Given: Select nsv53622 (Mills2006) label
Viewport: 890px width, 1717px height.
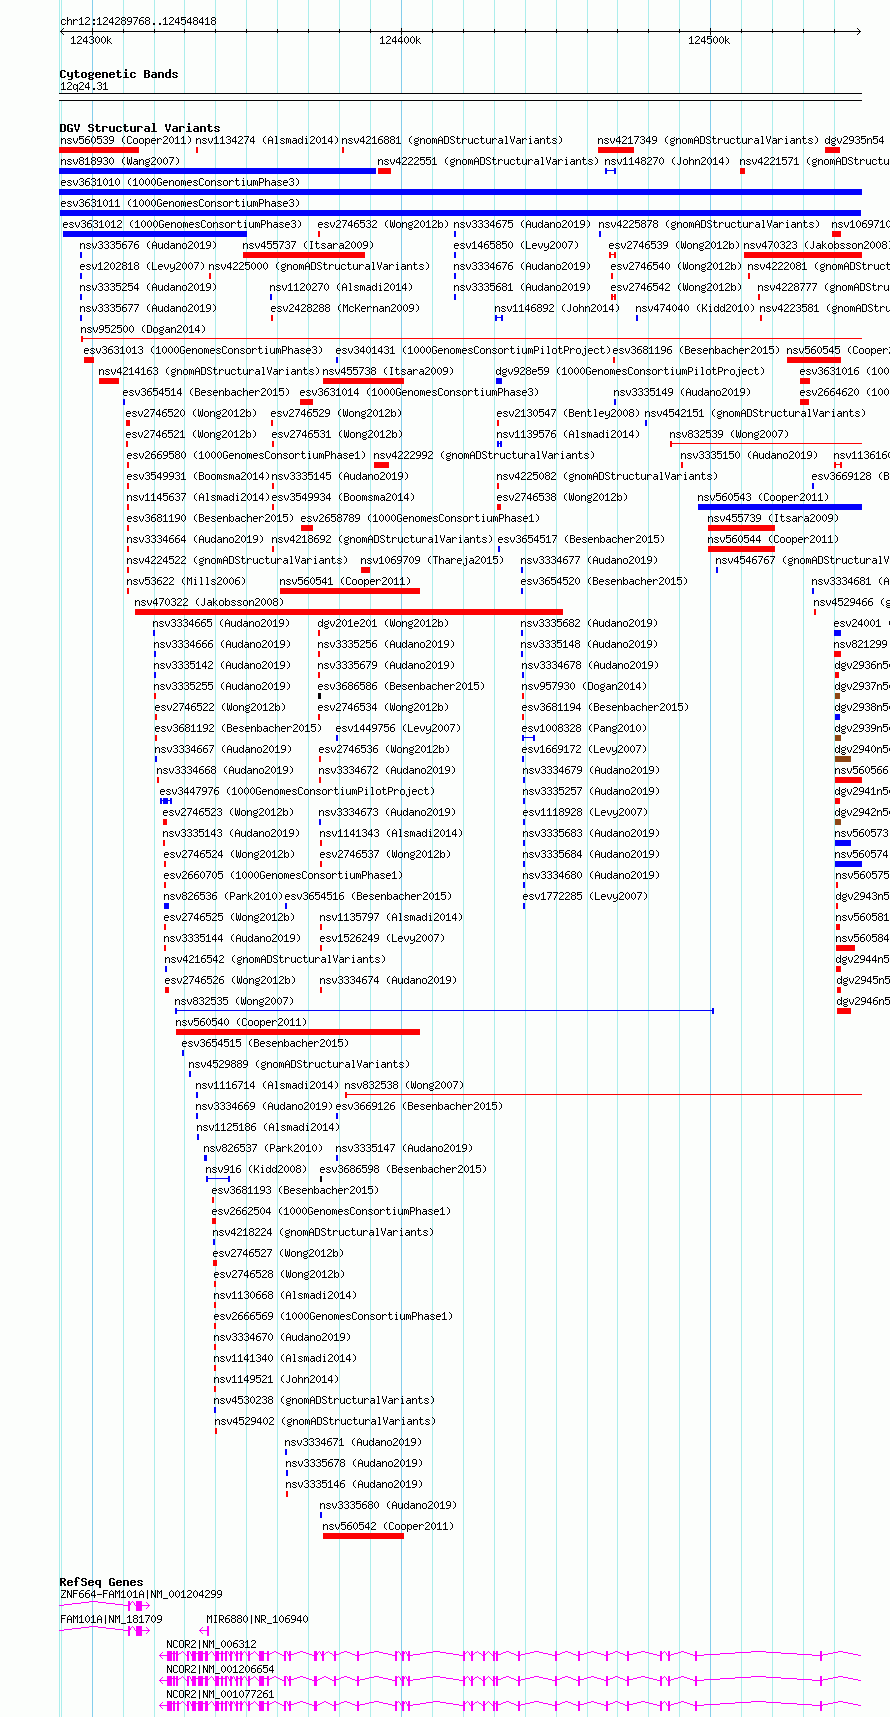Looking at the screenshot, I should 186,582.
